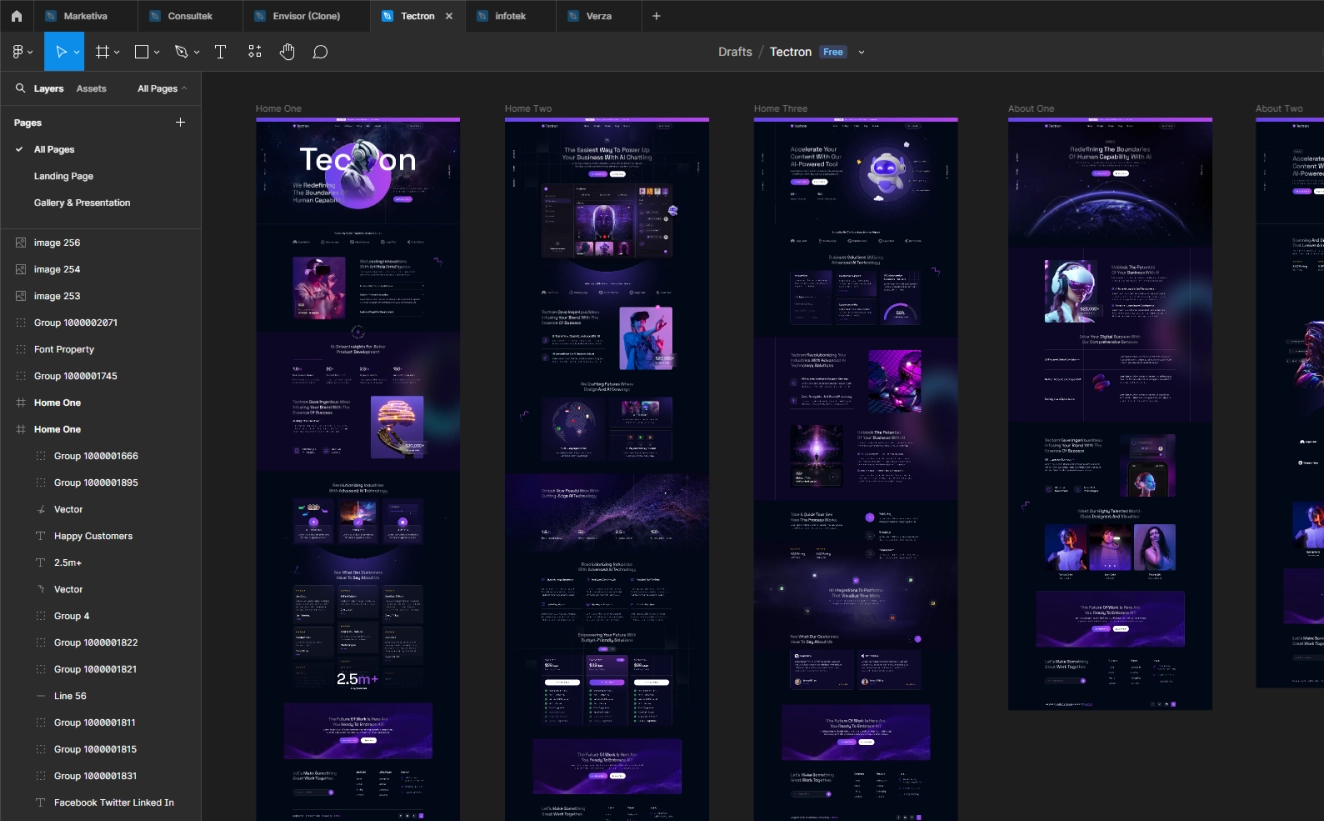The width and height of the screenshot is (1324, 821).
Task: Select the Group 1000001895 layer
Action: pyautogui.click(x=100, y=482)
